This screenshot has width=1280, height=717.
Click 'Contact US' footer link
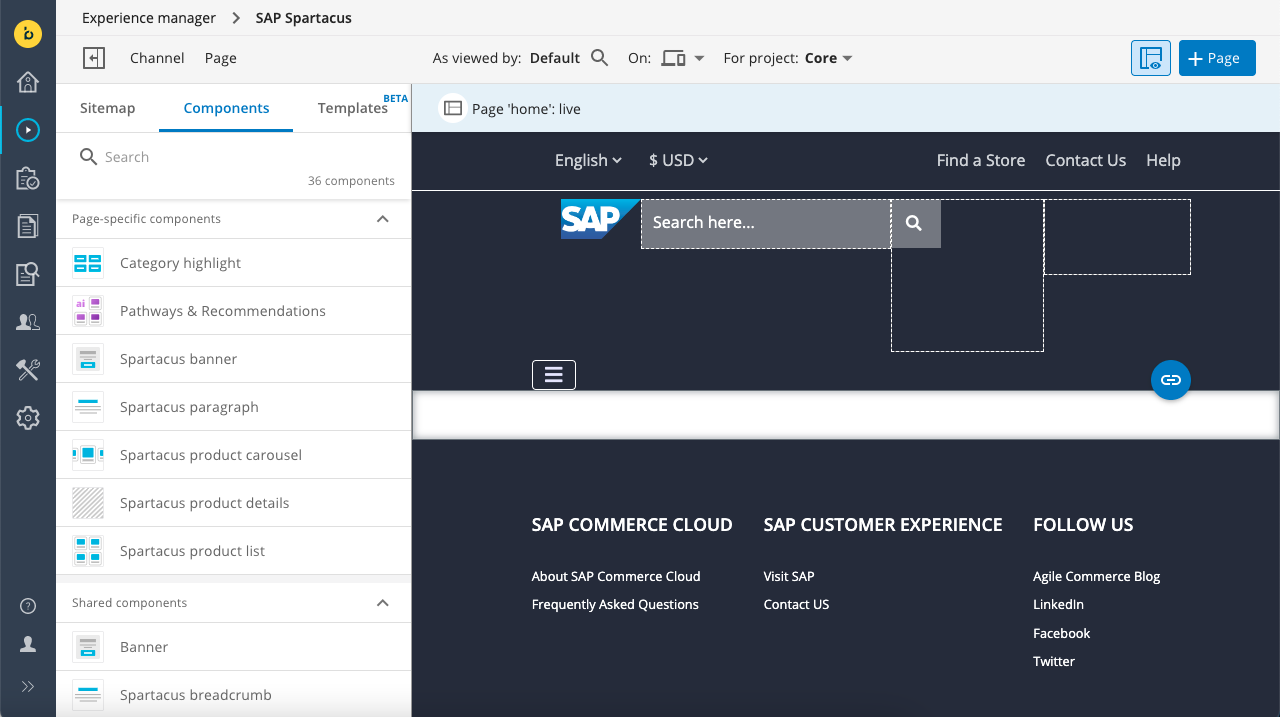tap(796, 604)
